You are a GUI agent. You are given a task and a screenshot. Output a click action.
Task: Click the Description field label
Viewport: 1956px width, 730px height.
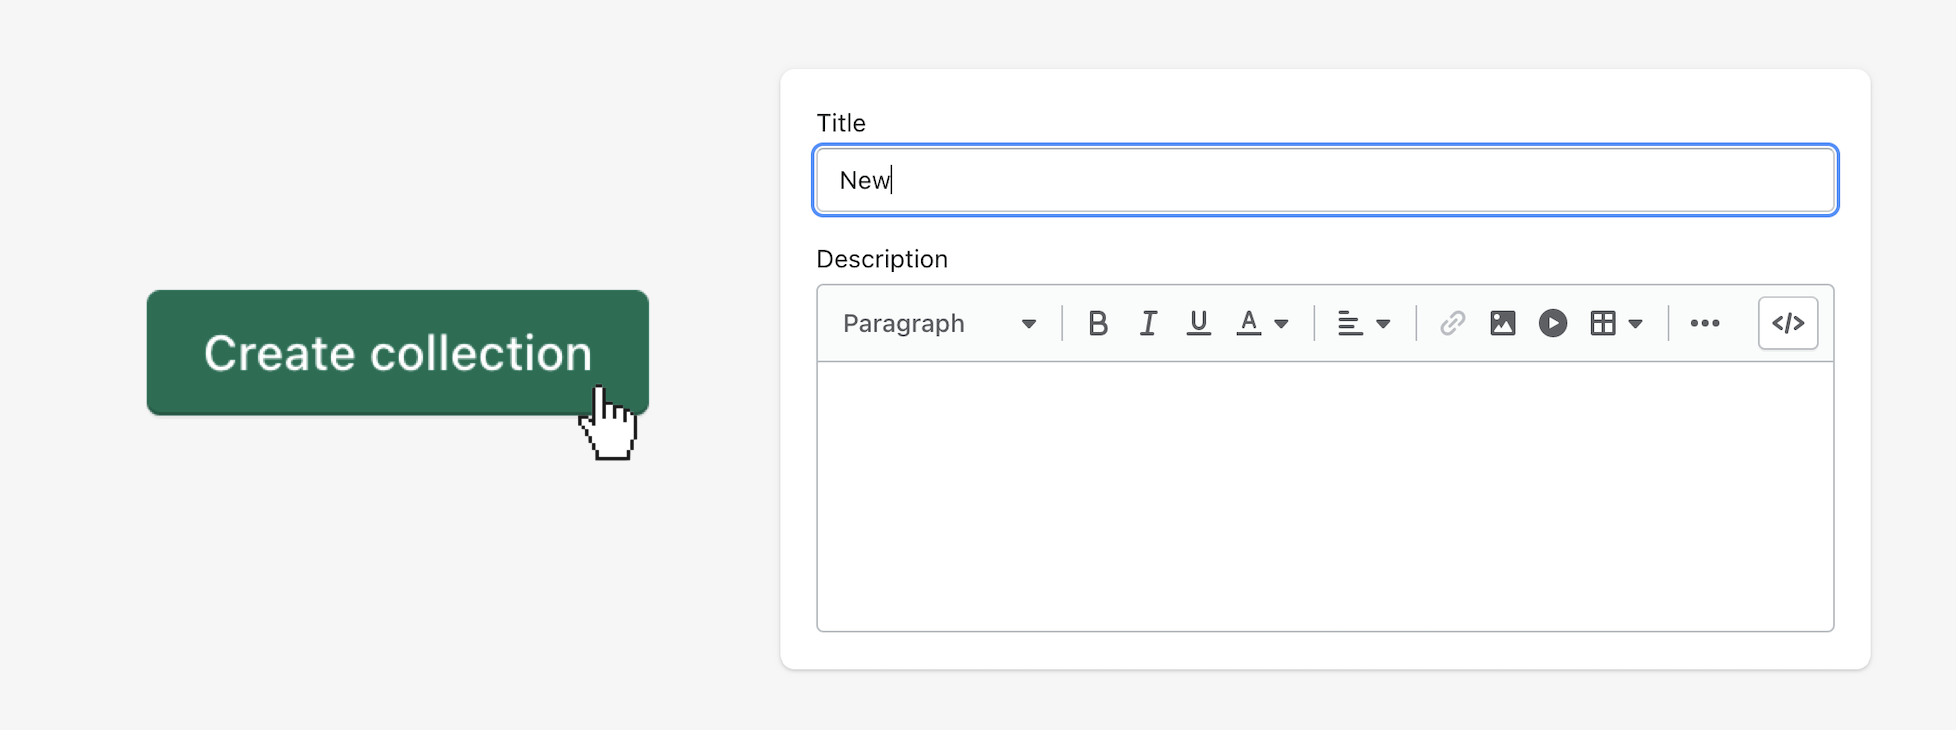point(882,259)
